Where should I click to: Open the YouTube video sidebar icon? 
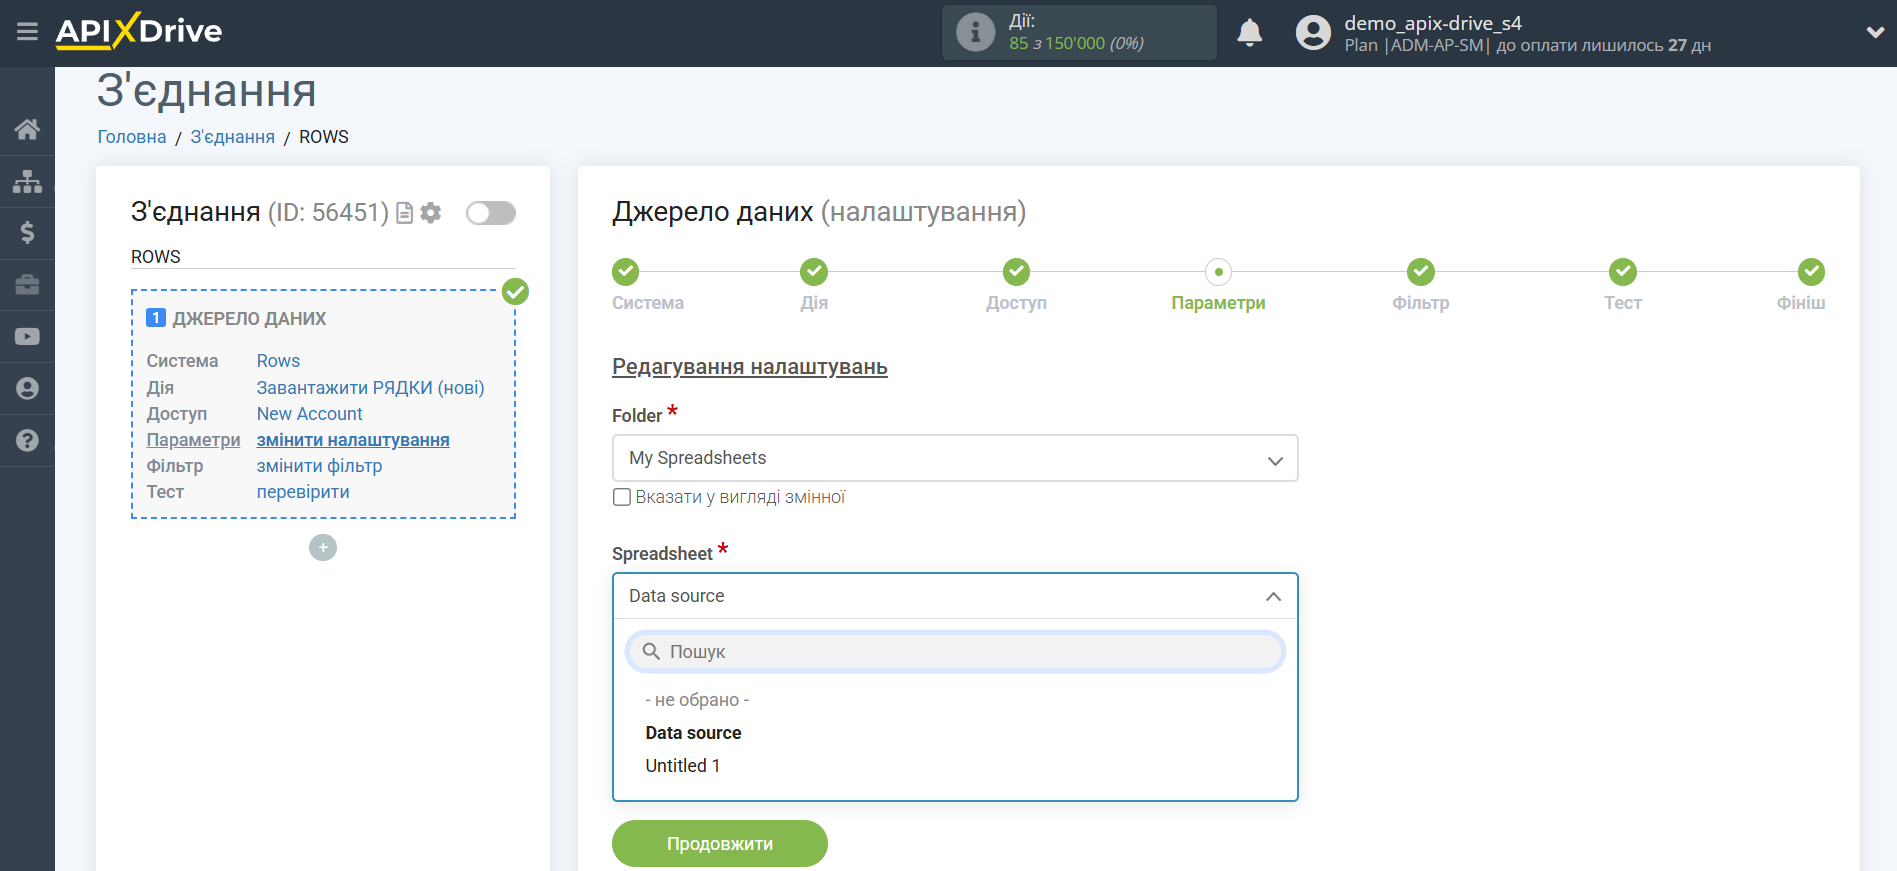tap(27, 337)
